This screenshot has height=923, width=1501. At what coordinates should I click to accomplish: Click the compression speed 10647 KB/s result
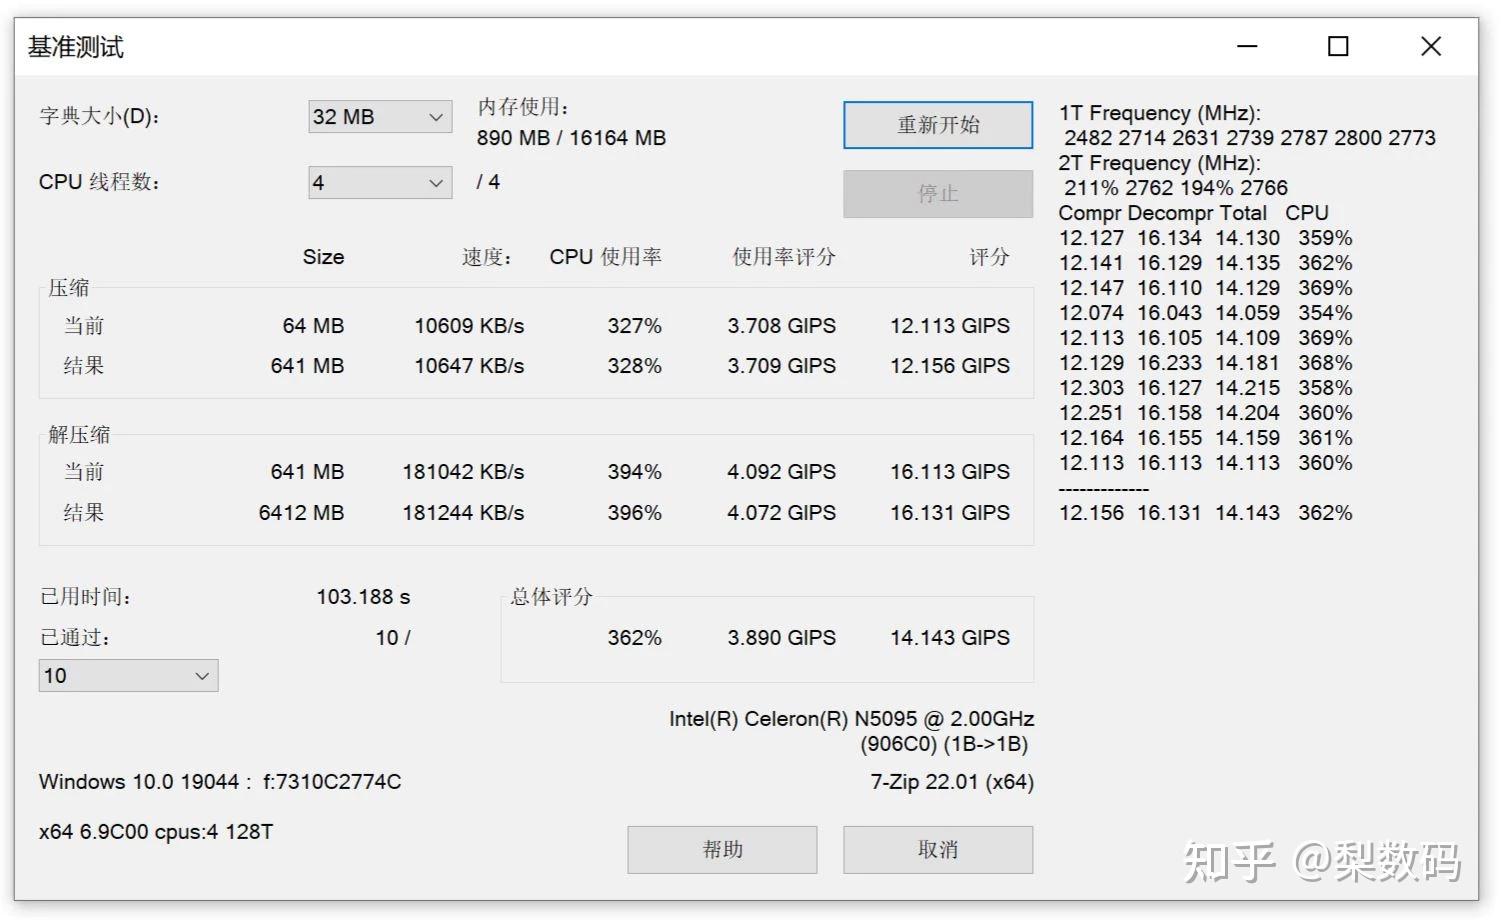point(470,366)
